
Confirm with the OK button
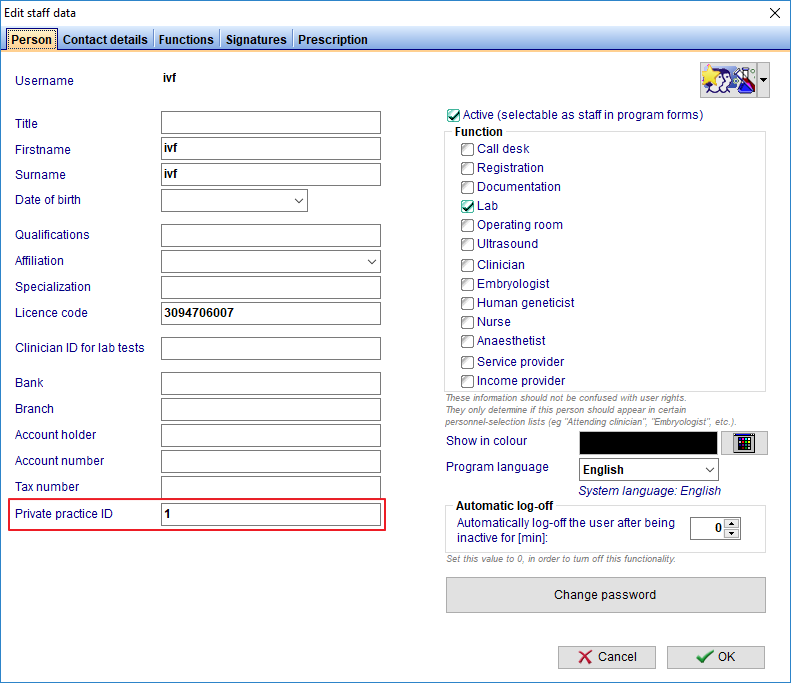[x=715, y=657]
